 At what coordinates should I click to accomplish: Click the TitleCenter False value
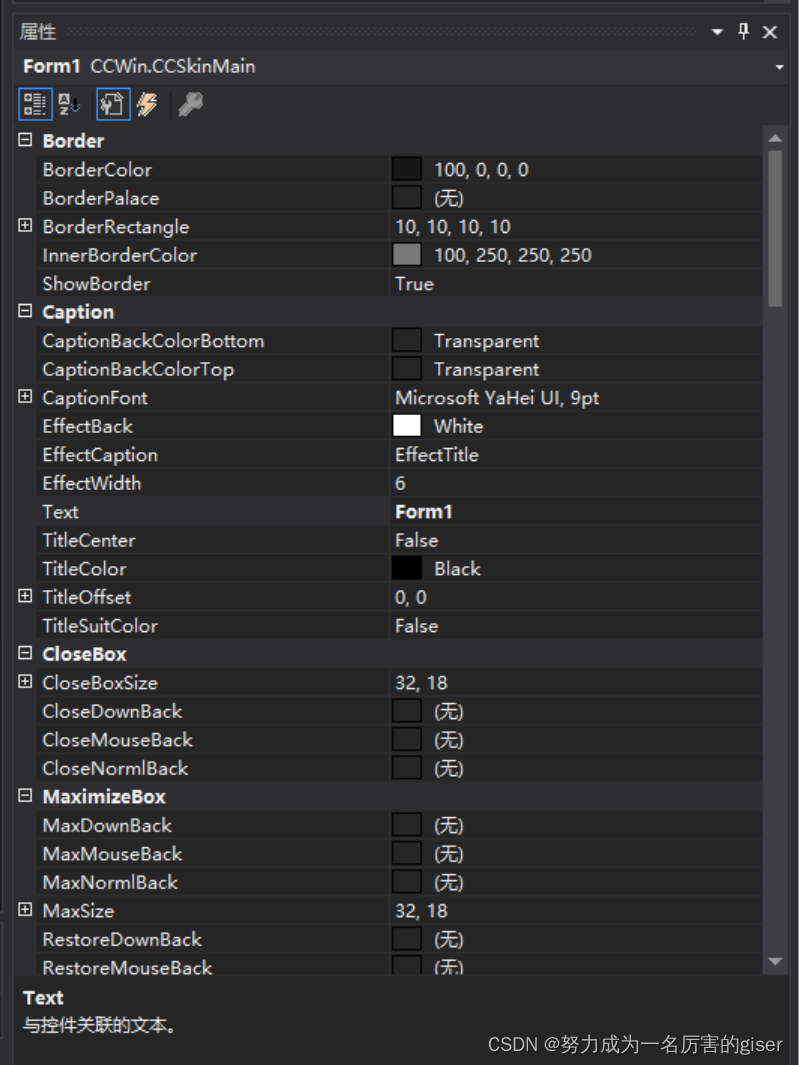(416, 541)
